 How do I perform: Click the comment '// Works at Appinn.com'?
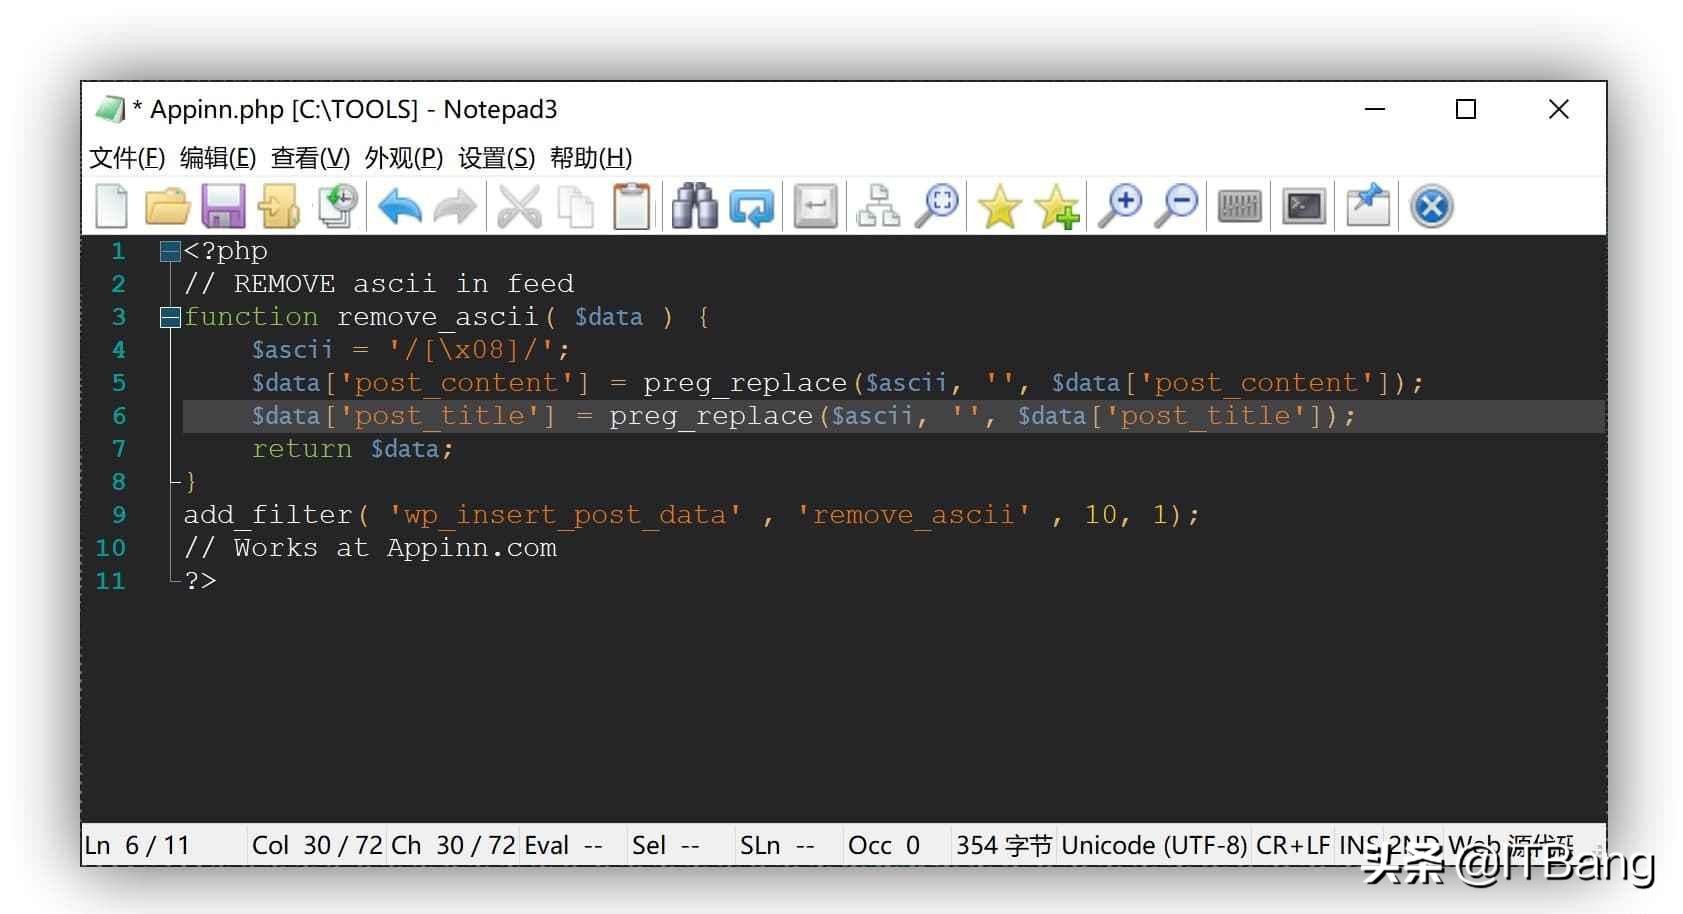[x=370, y=548]
